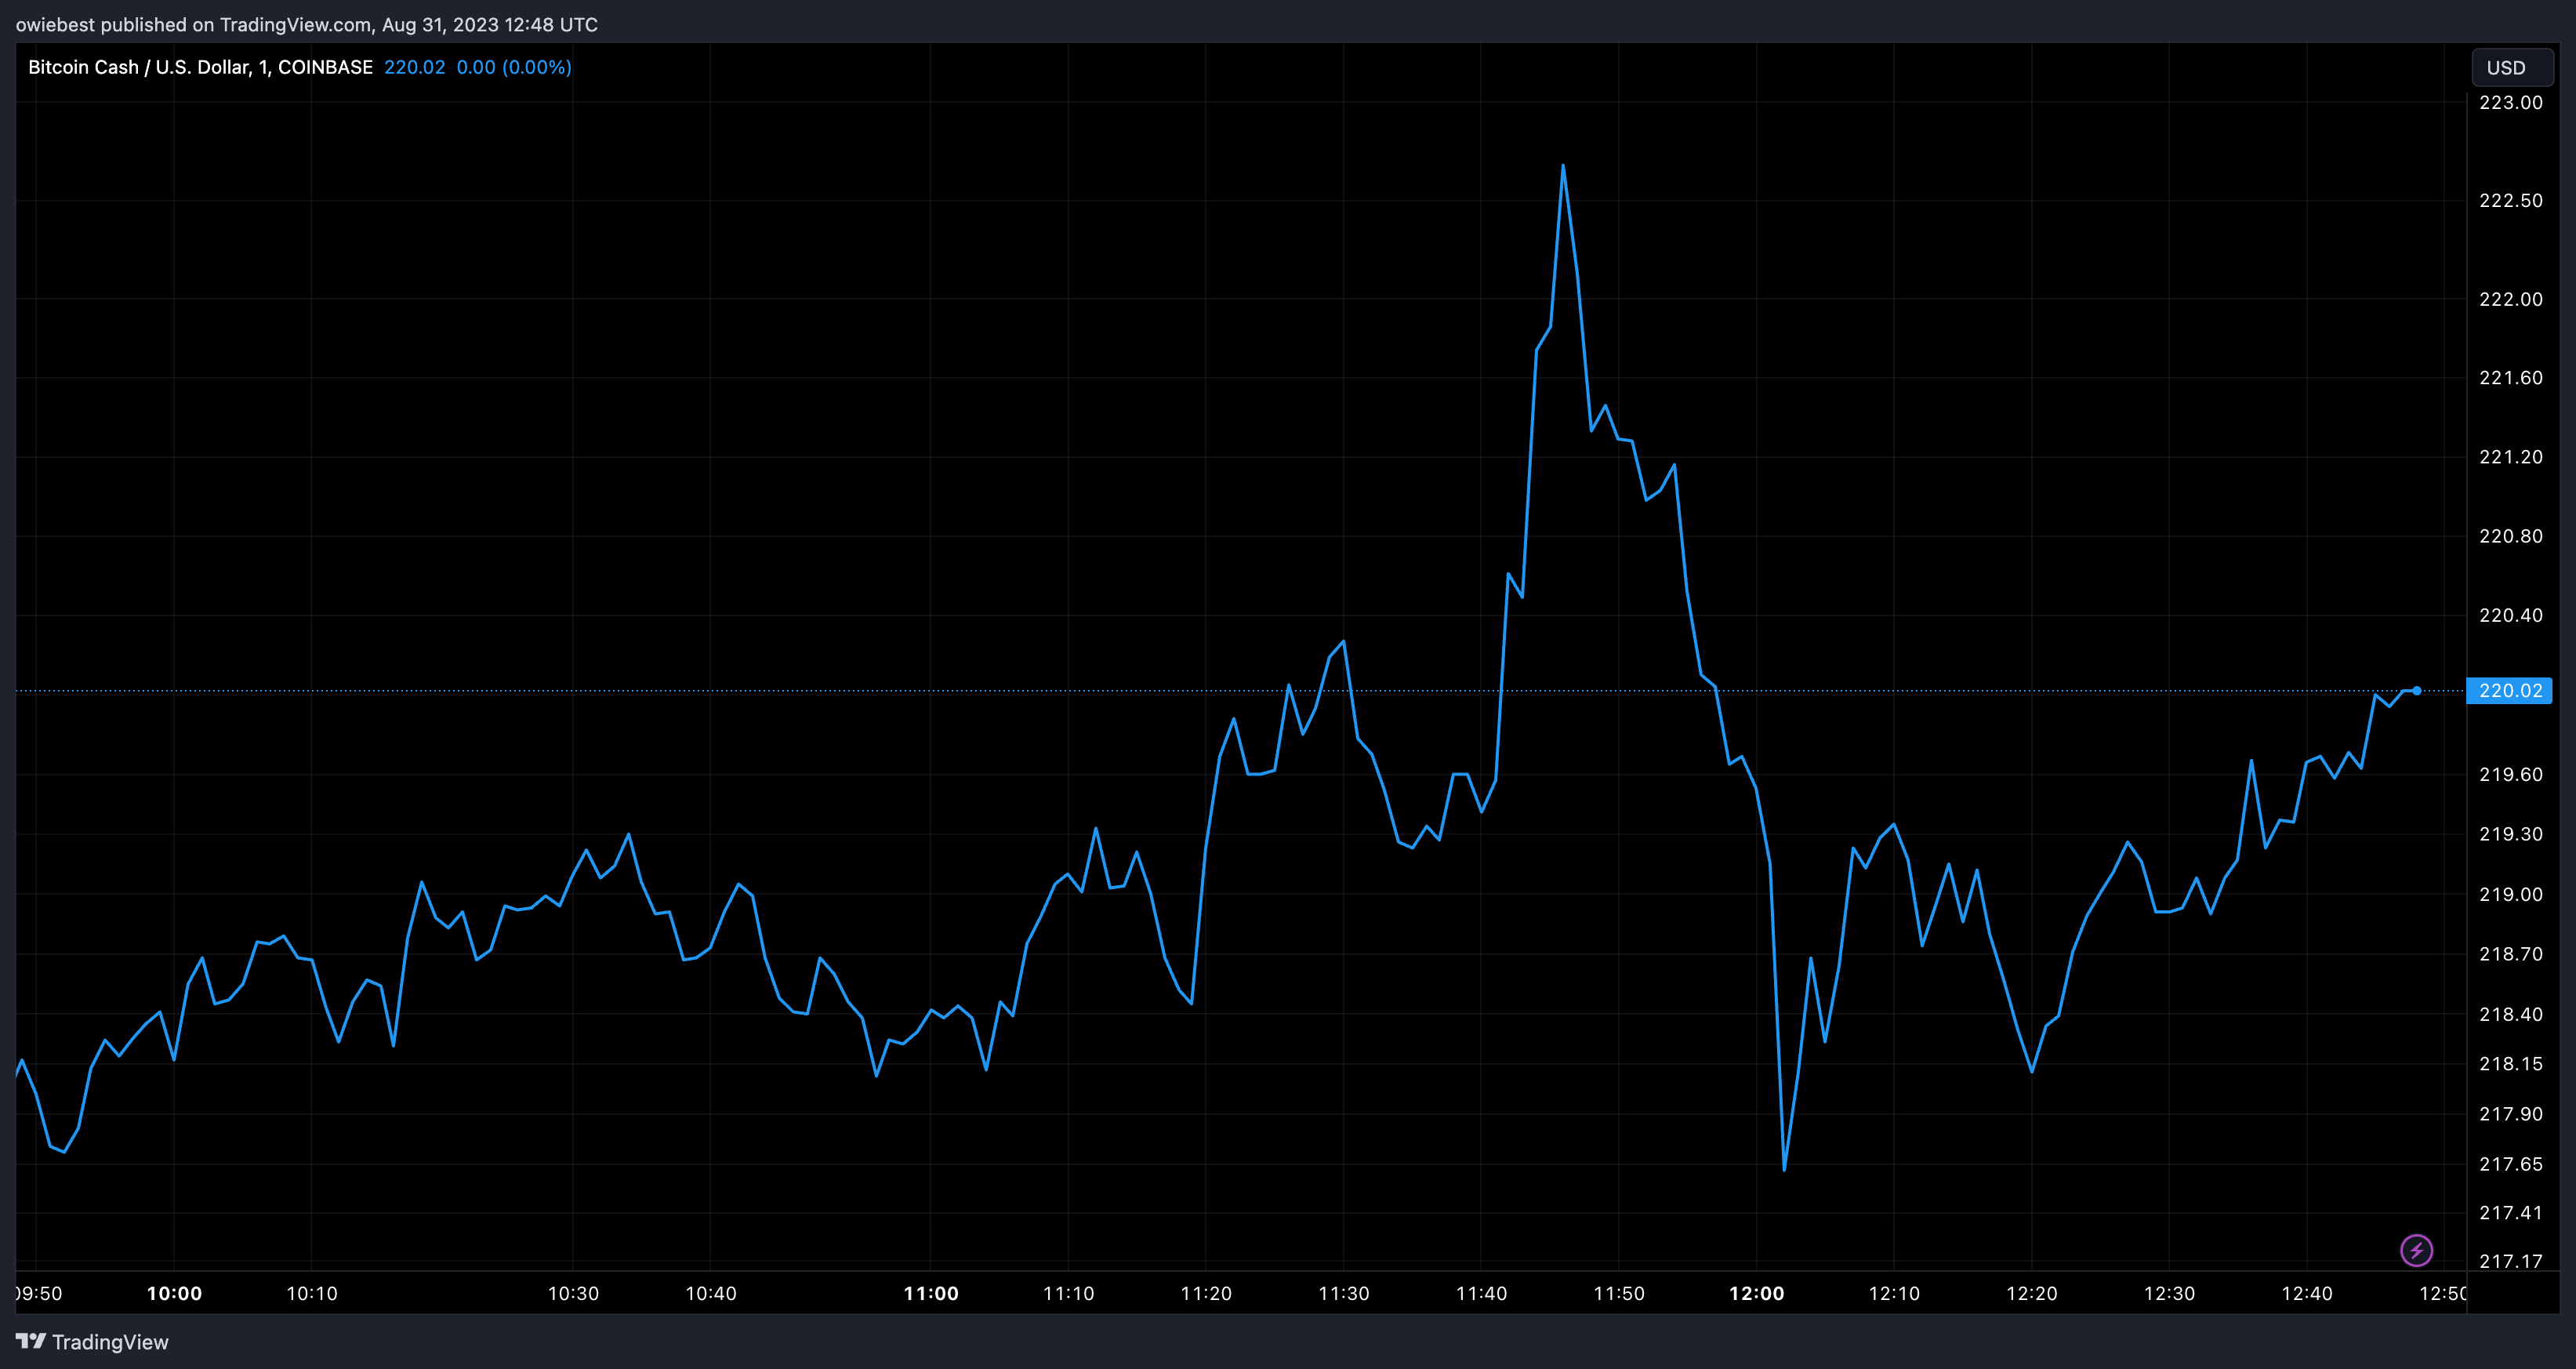Viewport: 2576px width, 1369px height.
Task: Click the 219.00 price scale label
Action: (x=2510, y=894)
